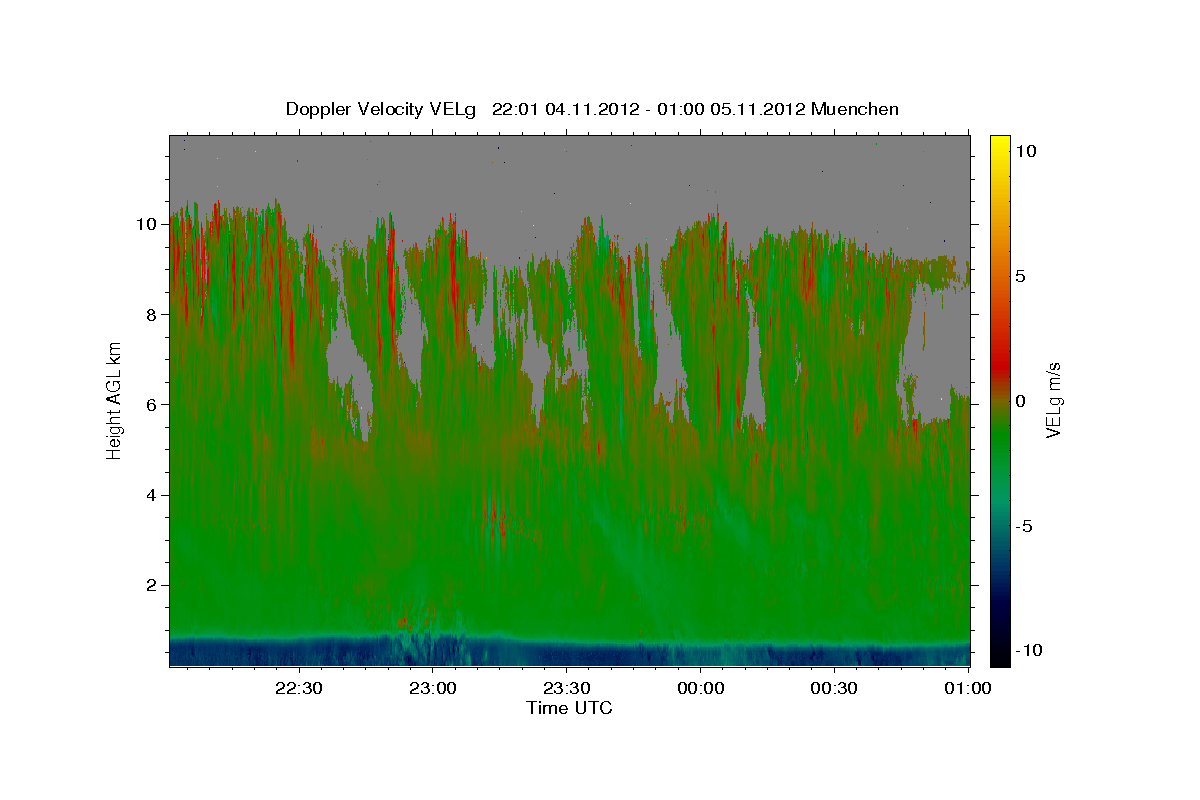The width and height of the screenshot is (1200, 800).
Task: Click the dark blue low-level velocity band
Action: (x=570, y=652)
